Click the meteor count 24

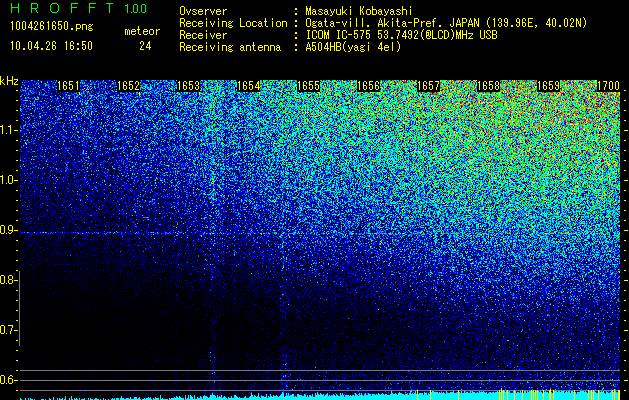(x=145, y=46)
